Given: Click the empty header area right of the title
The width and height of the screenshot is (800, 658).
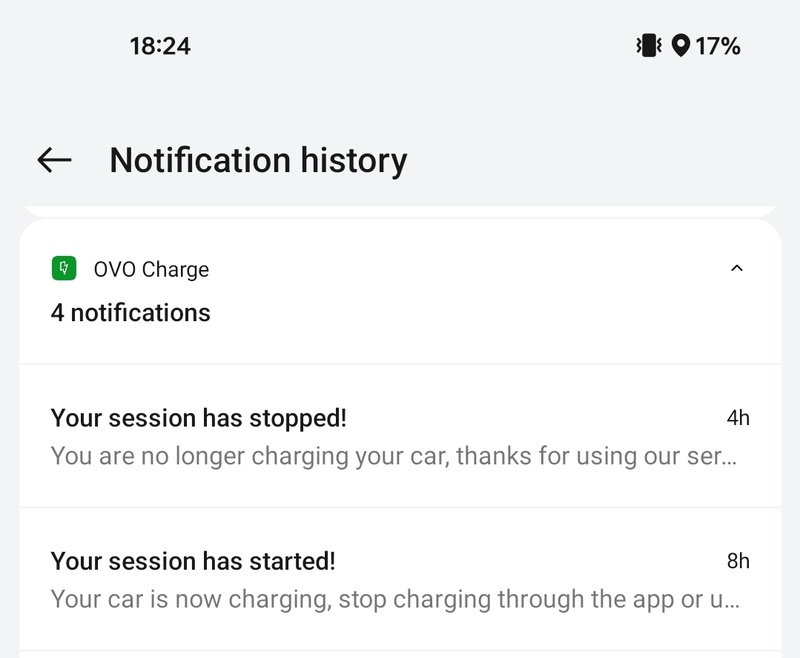Looking at the screenshot, I should pyautogui.click(x=600, y=160).
